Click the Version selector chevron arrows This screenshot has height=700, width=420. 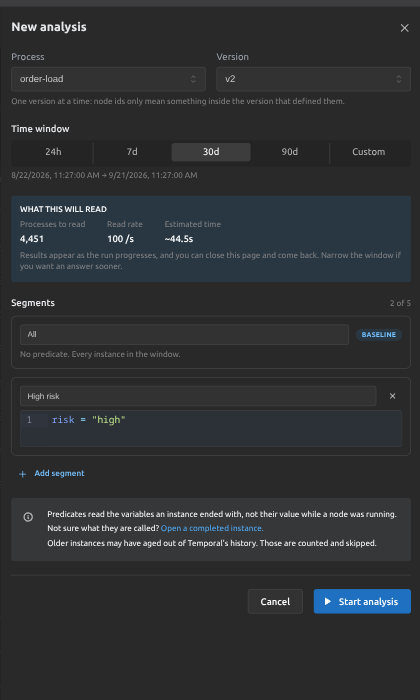tap(399, 79)
